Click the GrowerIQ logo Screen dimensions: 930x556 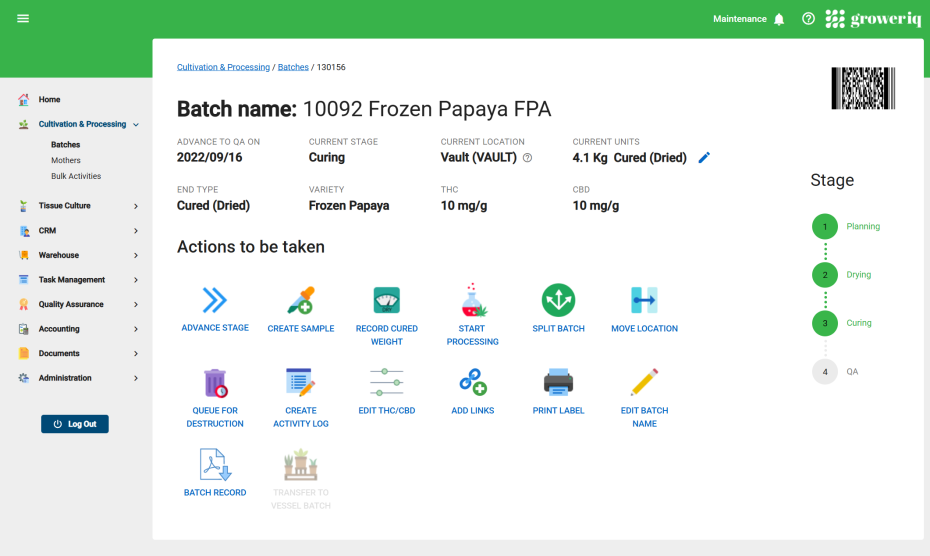click(x=873, y=19)
